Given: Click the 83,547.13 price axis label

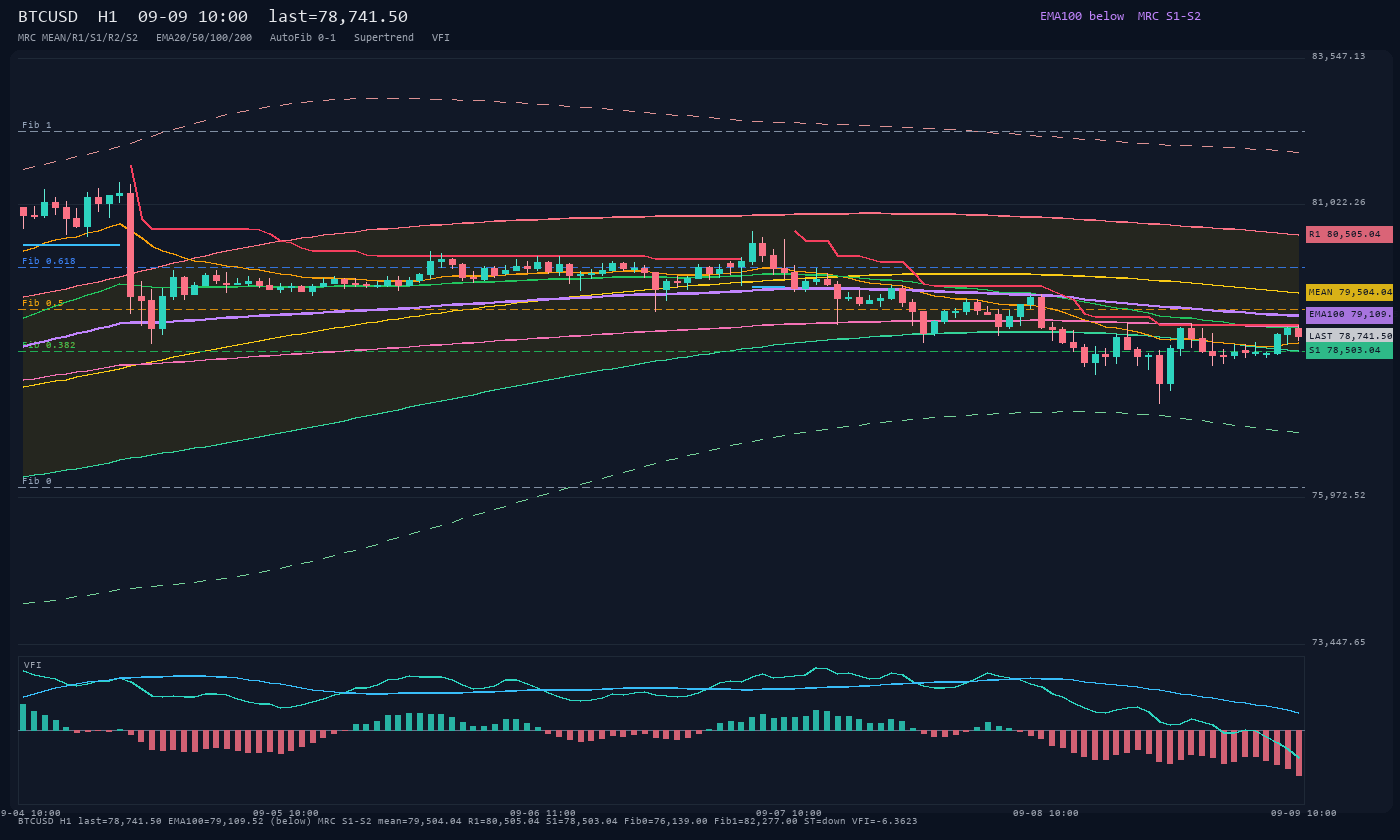Looking at the screenshot, I should 1338,56.
